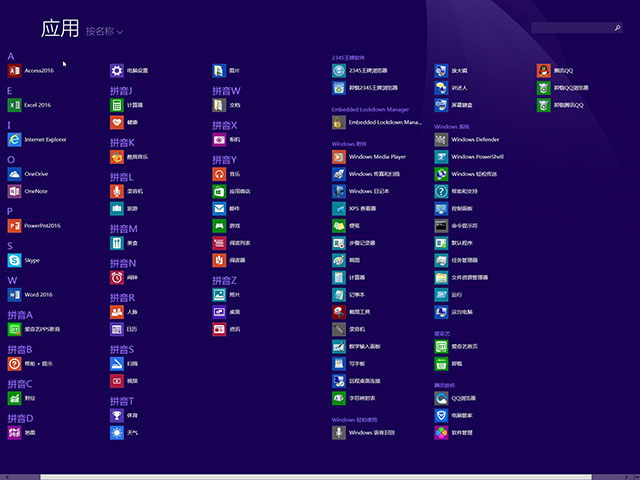Image resolution: width=640 pixels, height=480 pixels.
Task: Launch Windows PowerShell
Action: coord(469,157)
